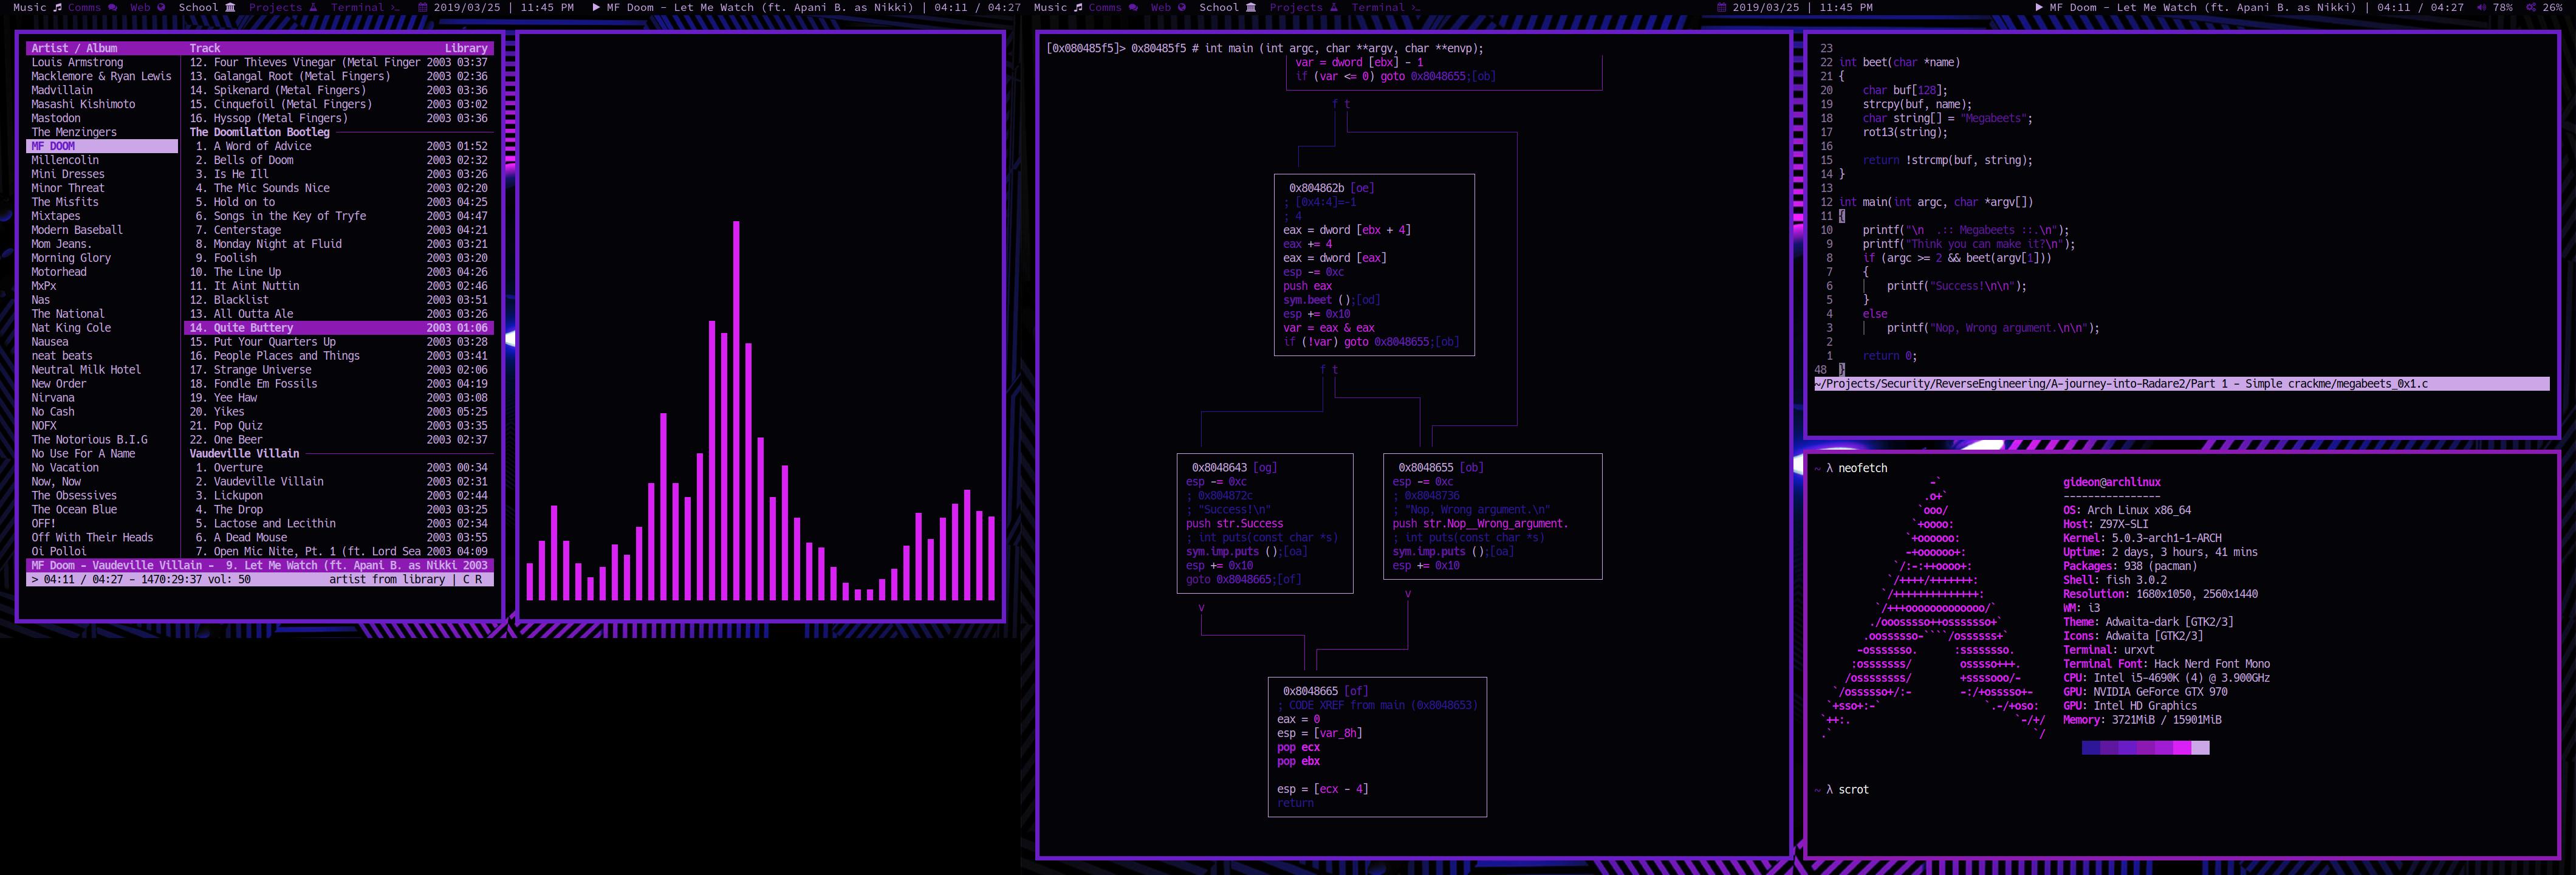Viewport: 2576px width, 875px height.
Task: Click lightest lavender swatch in neofetch color row
Action: coord(2200,748)
